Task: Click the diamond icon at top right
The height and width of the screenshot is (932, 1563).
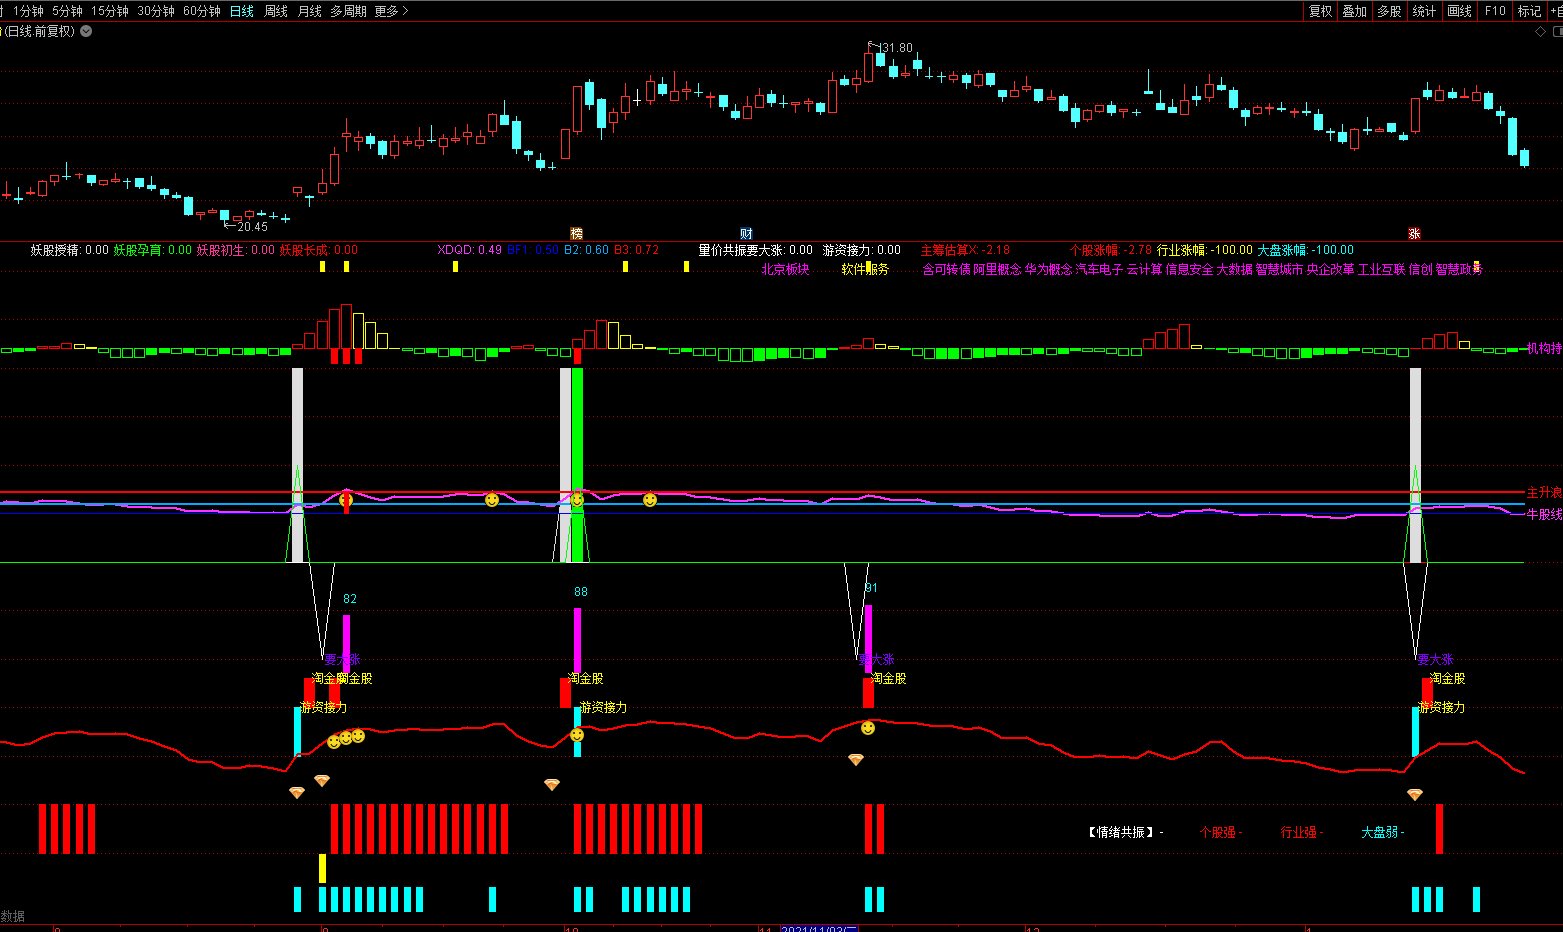Action: (1540, 32)
